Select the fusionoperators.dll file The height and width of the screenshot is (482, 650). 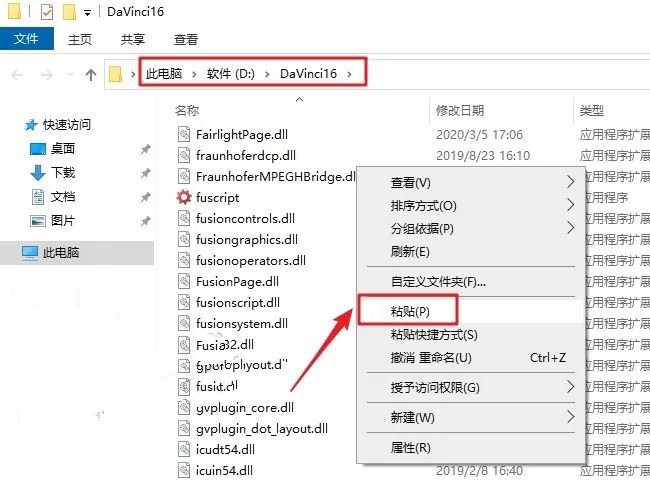251,261
